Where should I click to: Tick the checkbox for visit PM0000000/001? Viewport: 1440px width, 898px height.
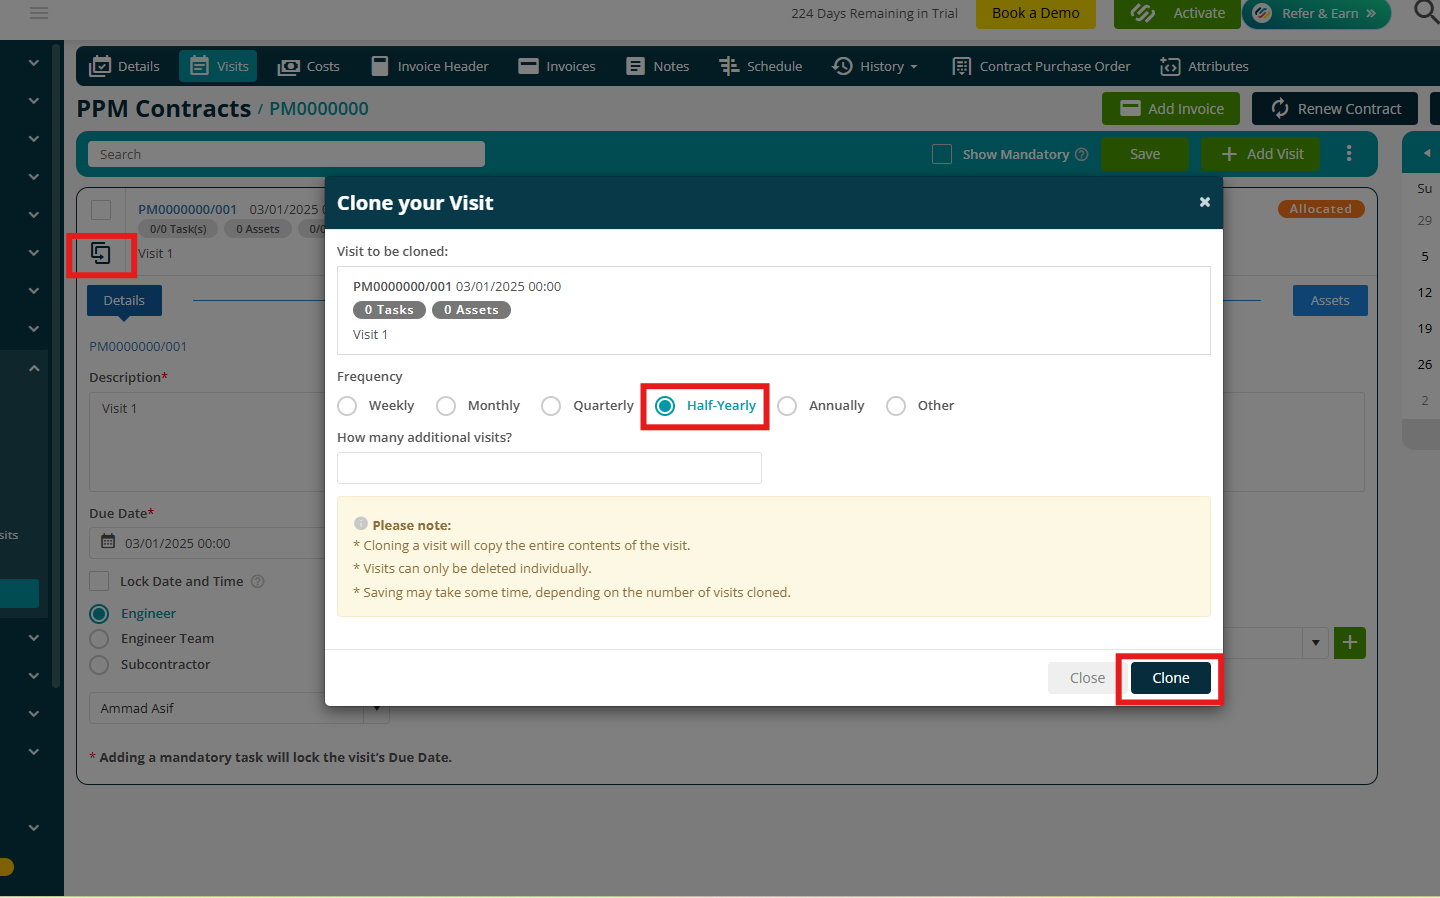click(101, 209)
